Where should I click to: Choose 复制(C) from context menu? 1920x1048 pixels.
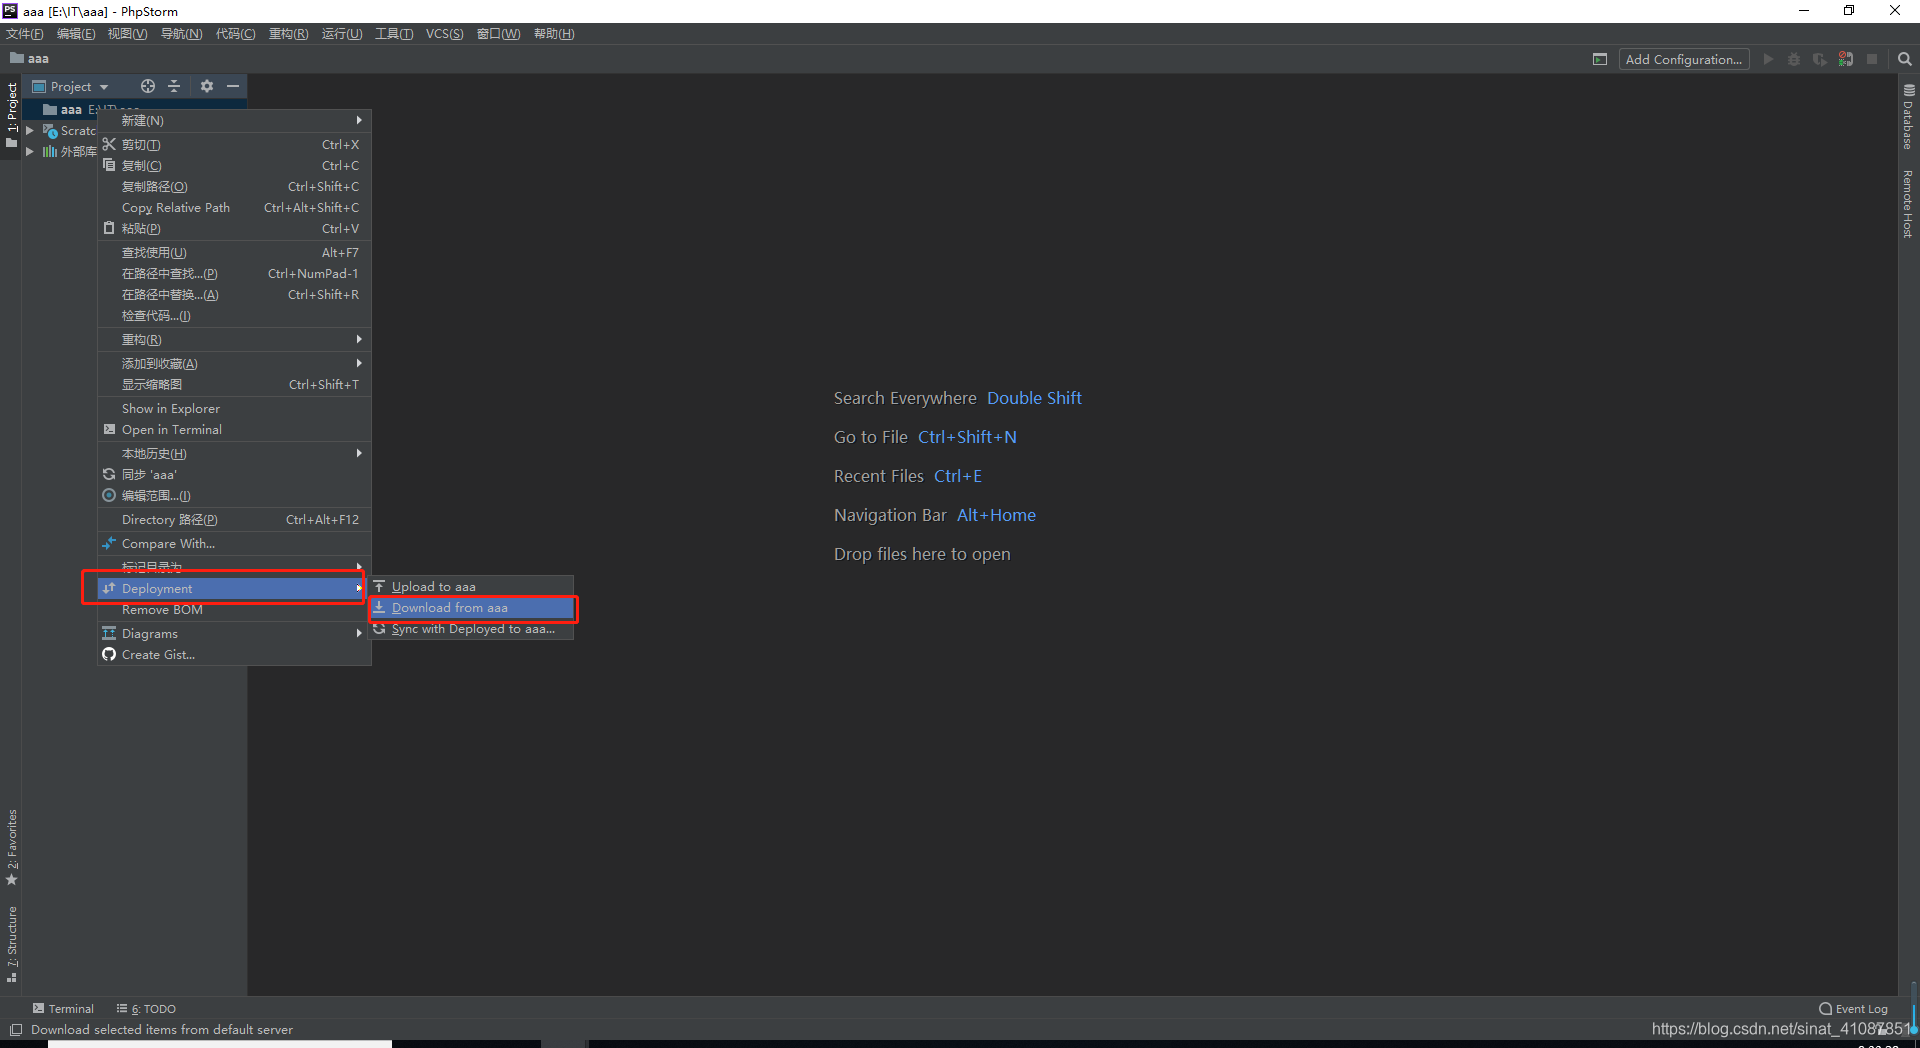234,166
